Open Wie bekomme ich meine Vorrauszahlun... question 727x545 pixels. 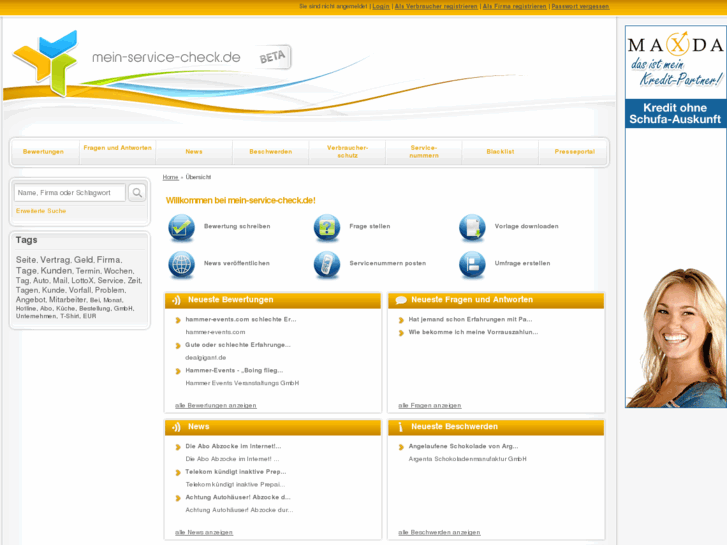(x=473, y=333)
